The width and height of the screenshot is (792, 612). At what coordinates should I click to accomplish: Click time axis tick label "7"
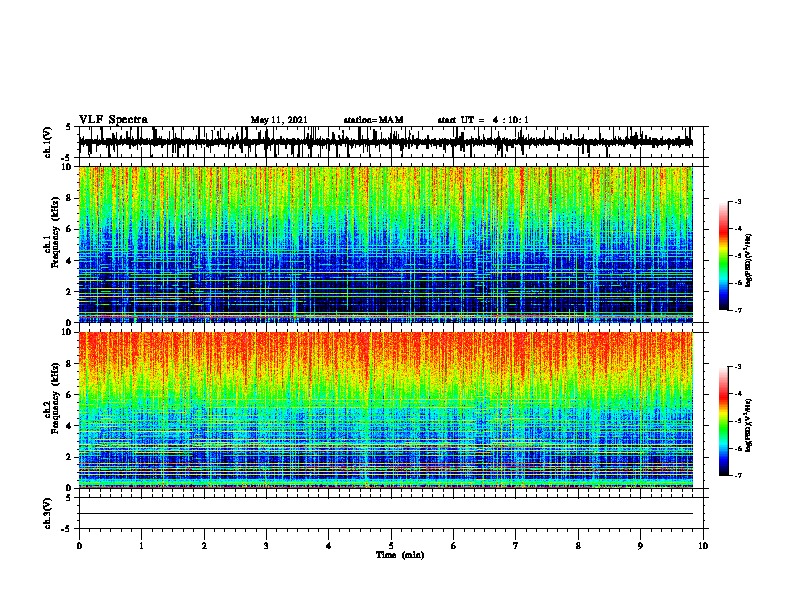(516, 546)
